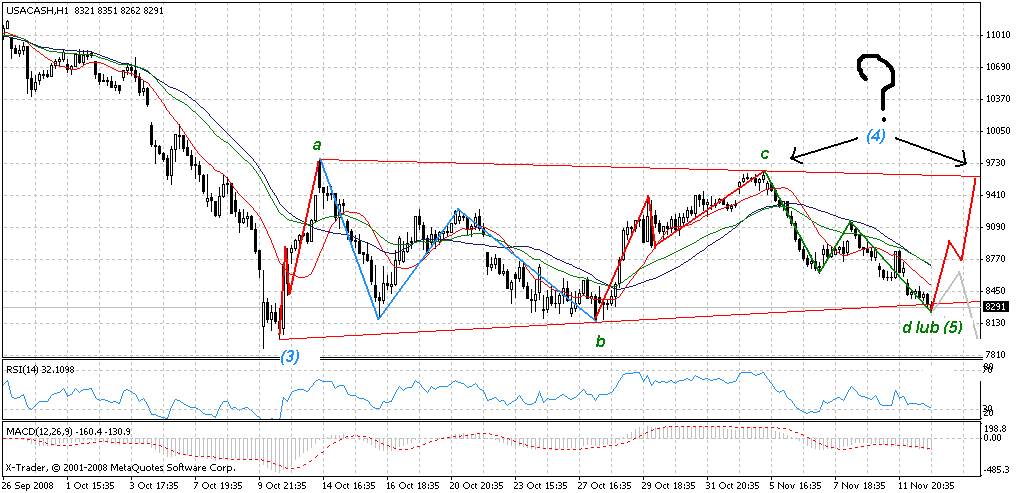
Task: Select the green wave label a
Action: 317,144
